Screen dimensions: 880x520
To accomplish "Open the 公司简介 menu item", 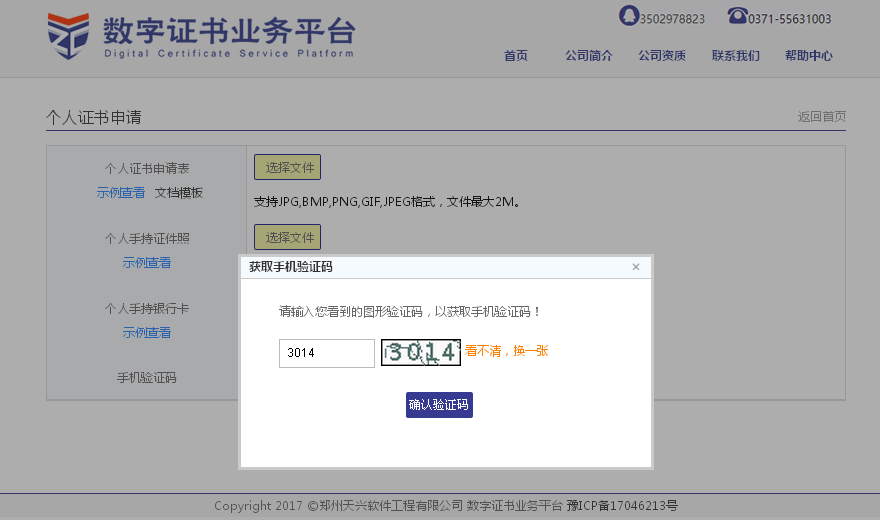I will [x=589, y=56].
